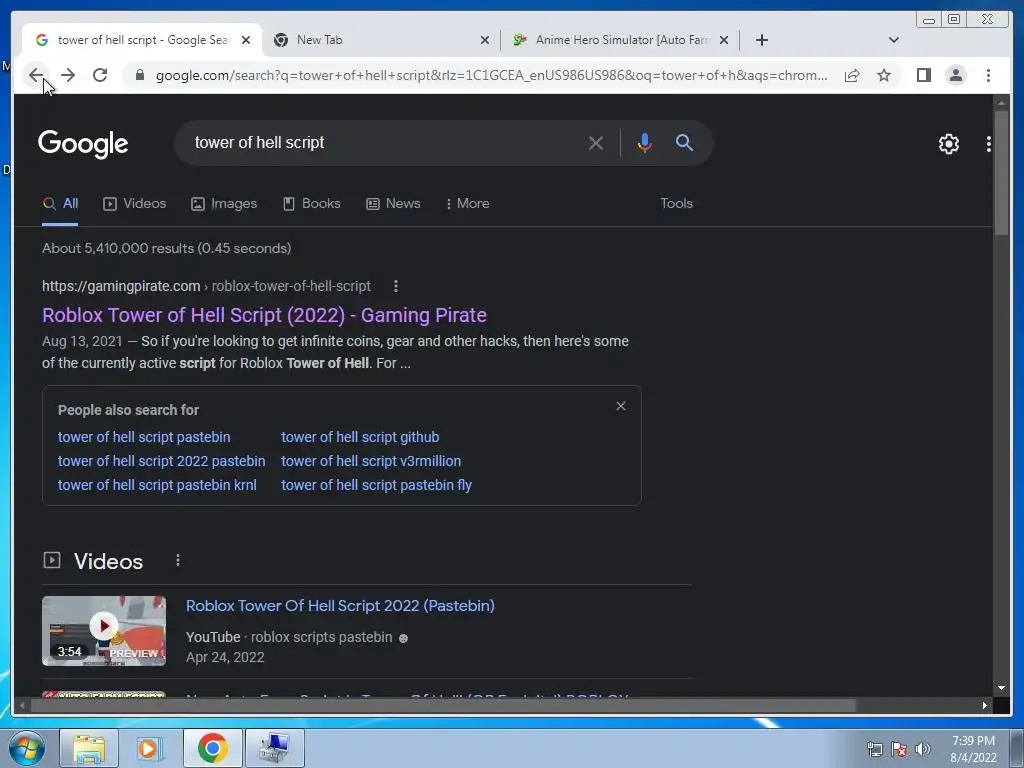Image resolution: width=1024 pixels, height=768 pixels.
Task: Play the 3:54 video thumbnail
Action: pos(104,631)
